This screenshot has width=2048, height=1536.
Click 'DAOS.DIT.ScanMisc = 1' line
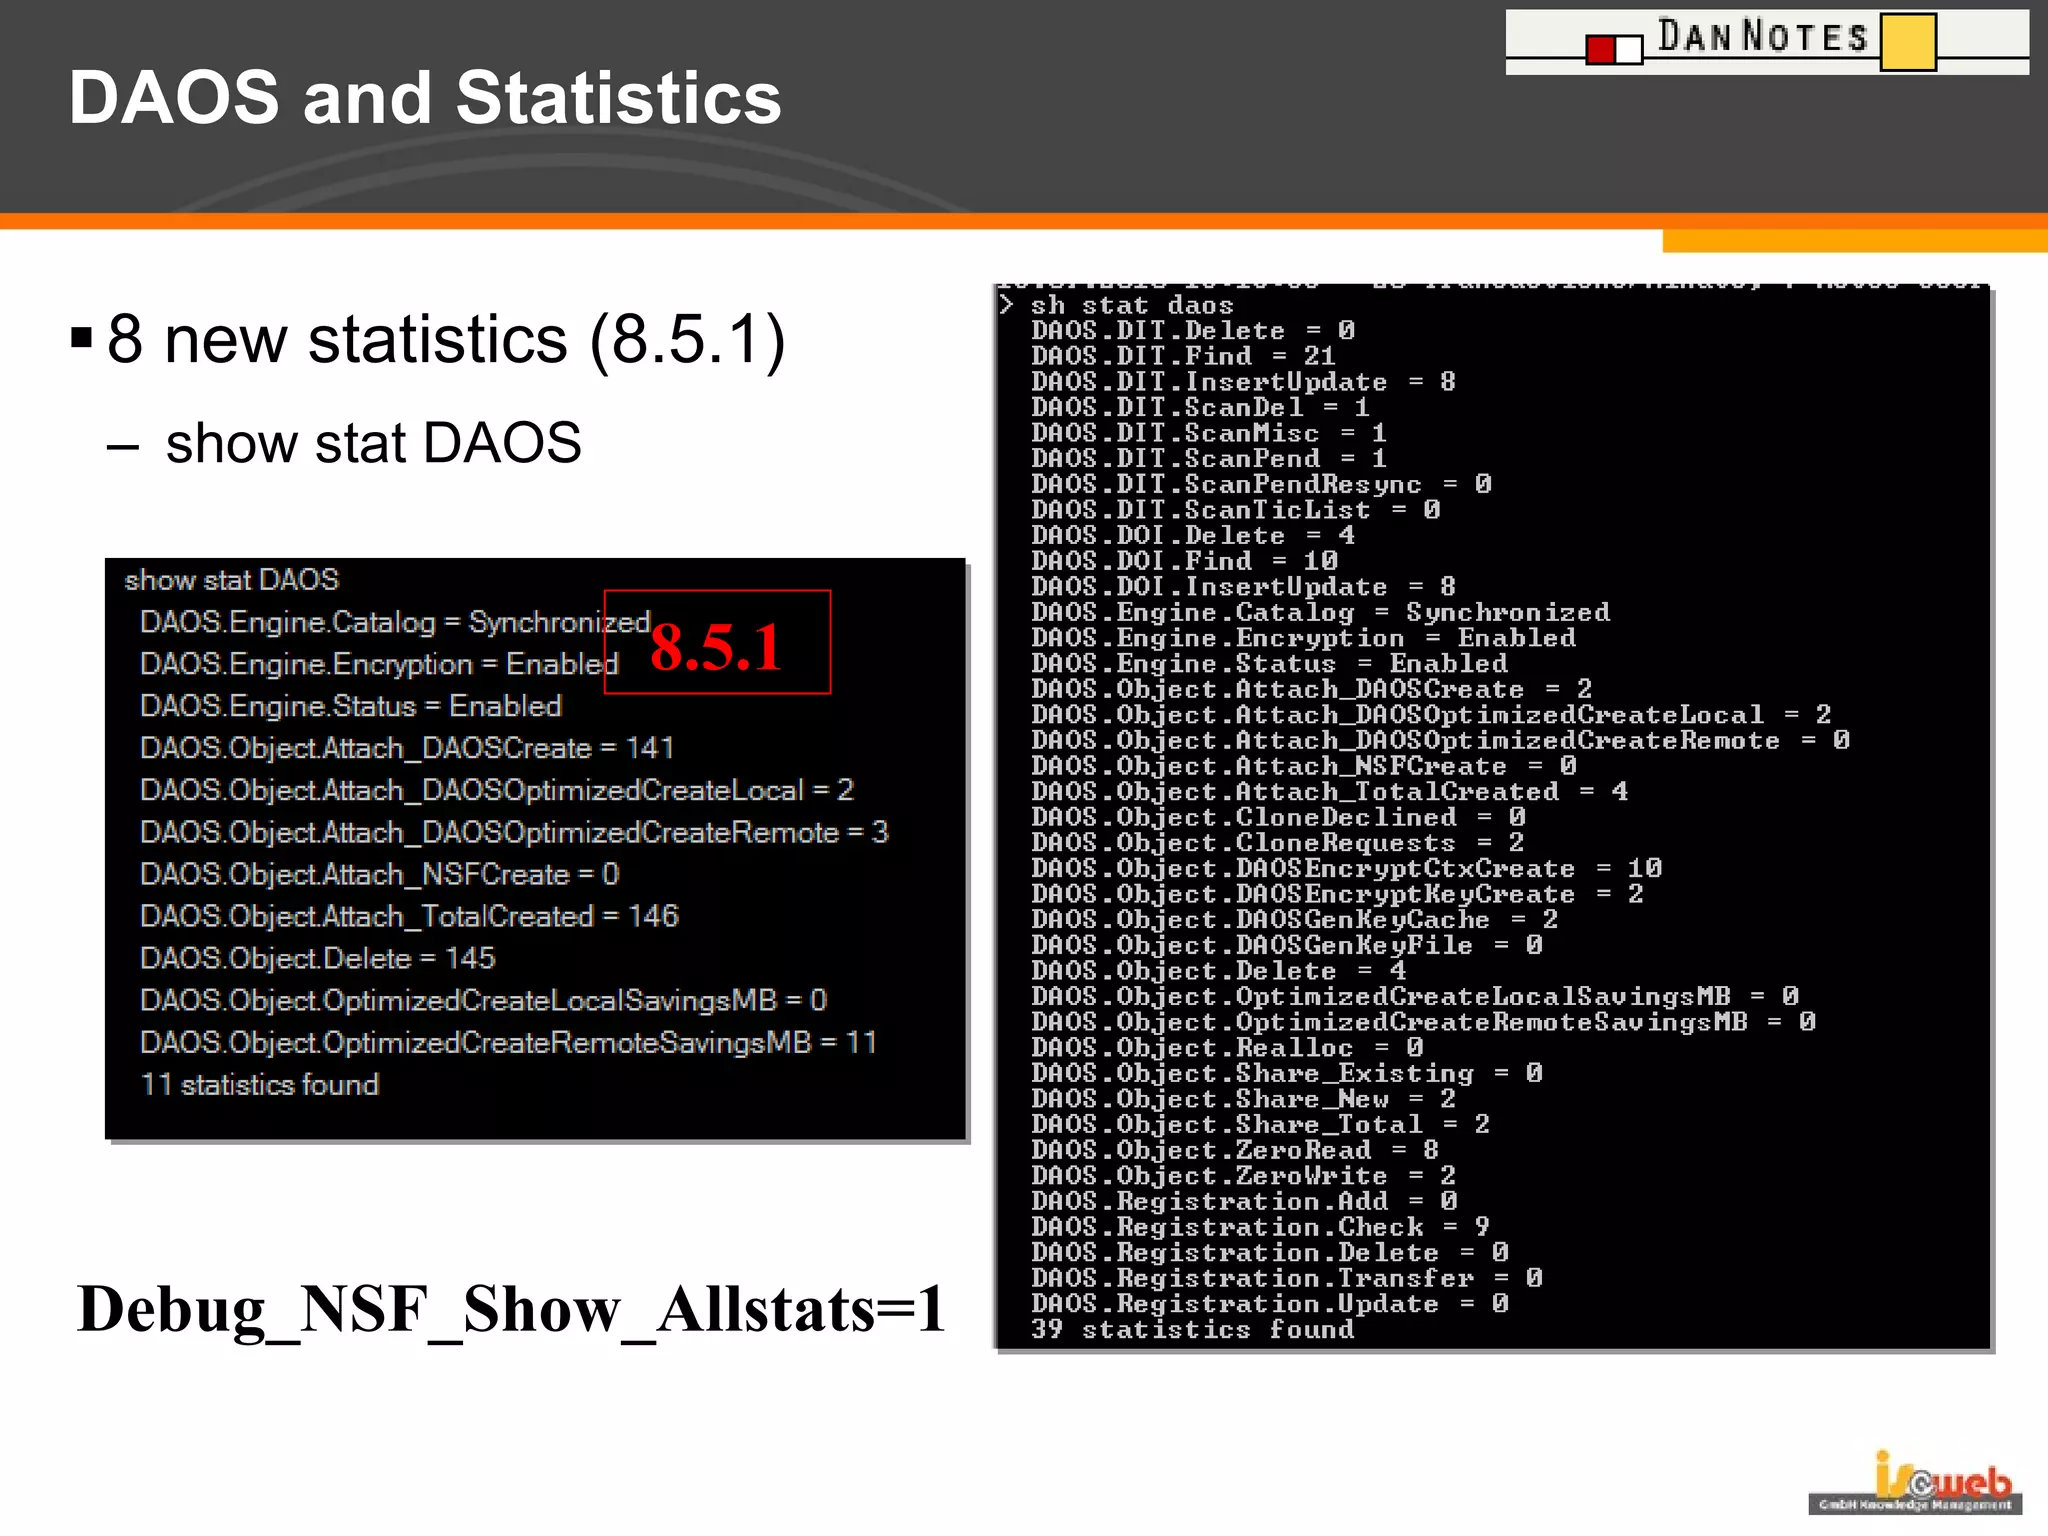click(1210, 433)
